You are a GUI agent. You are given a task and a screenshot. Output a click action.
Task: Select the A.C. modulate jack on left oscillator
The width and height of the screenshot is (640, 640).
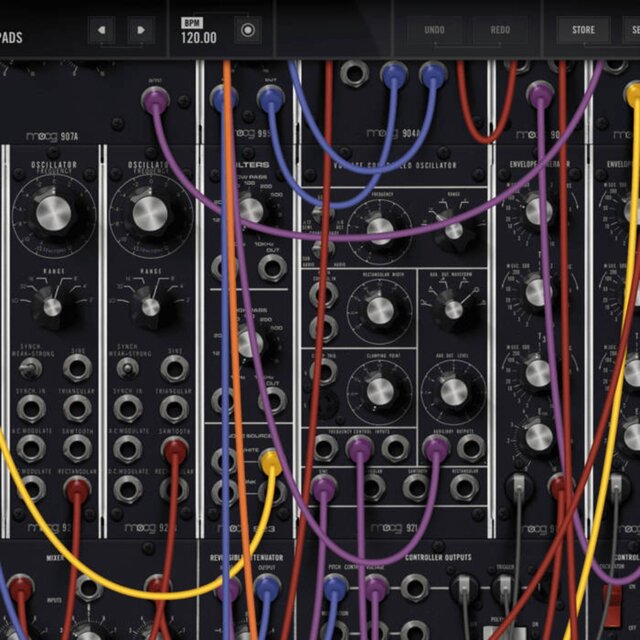[31, 448]
